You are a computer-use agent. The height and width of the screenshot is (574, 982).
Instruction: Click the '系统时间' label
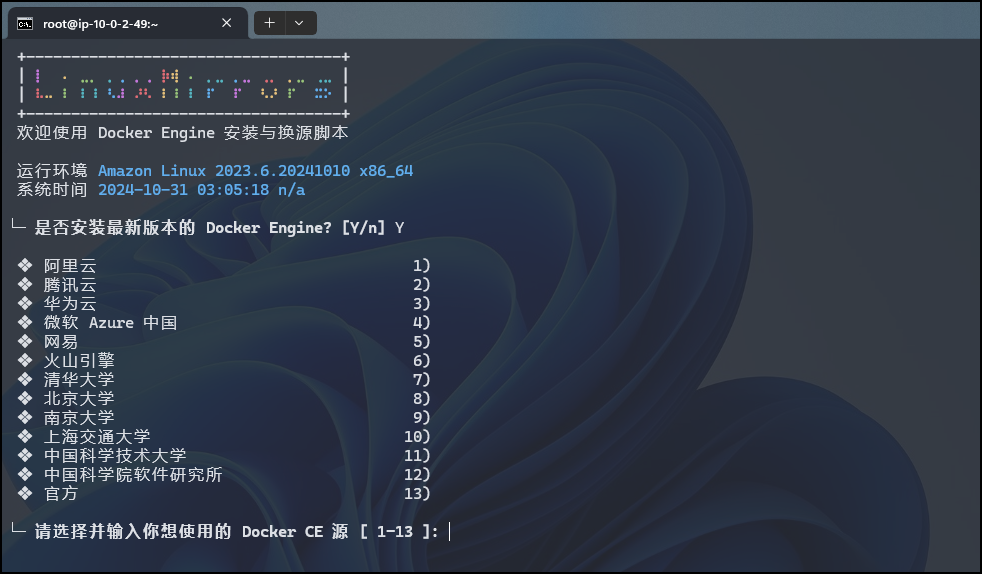coord(52,190)
